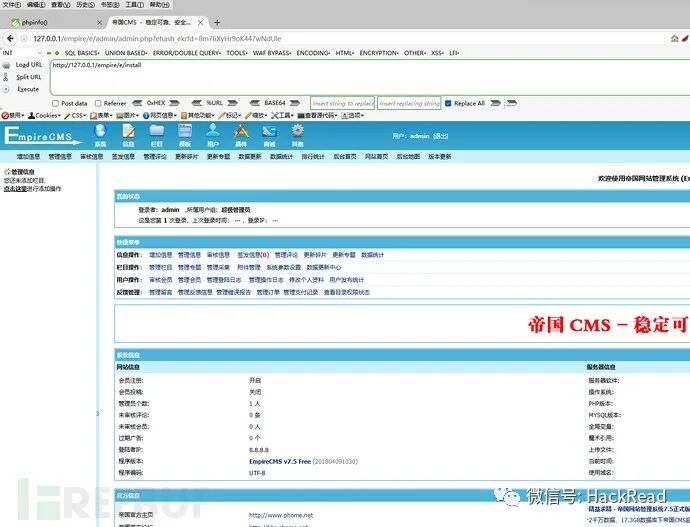Open the 查看源代码 (View Source) dropdown
The image size is (690, 527).
pyautogui.click(x=318, y=115)
